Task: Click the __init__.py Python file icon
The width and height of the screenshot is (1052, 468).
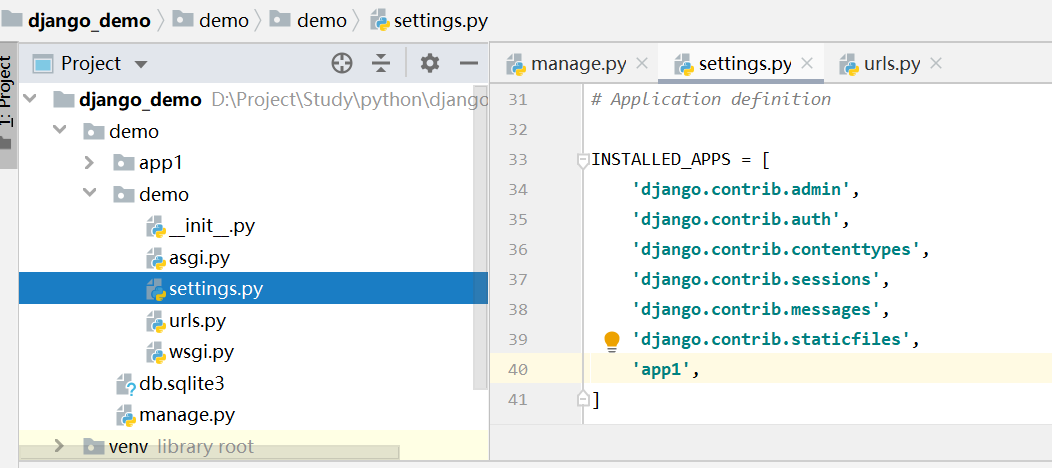Action: pos(156,227)
